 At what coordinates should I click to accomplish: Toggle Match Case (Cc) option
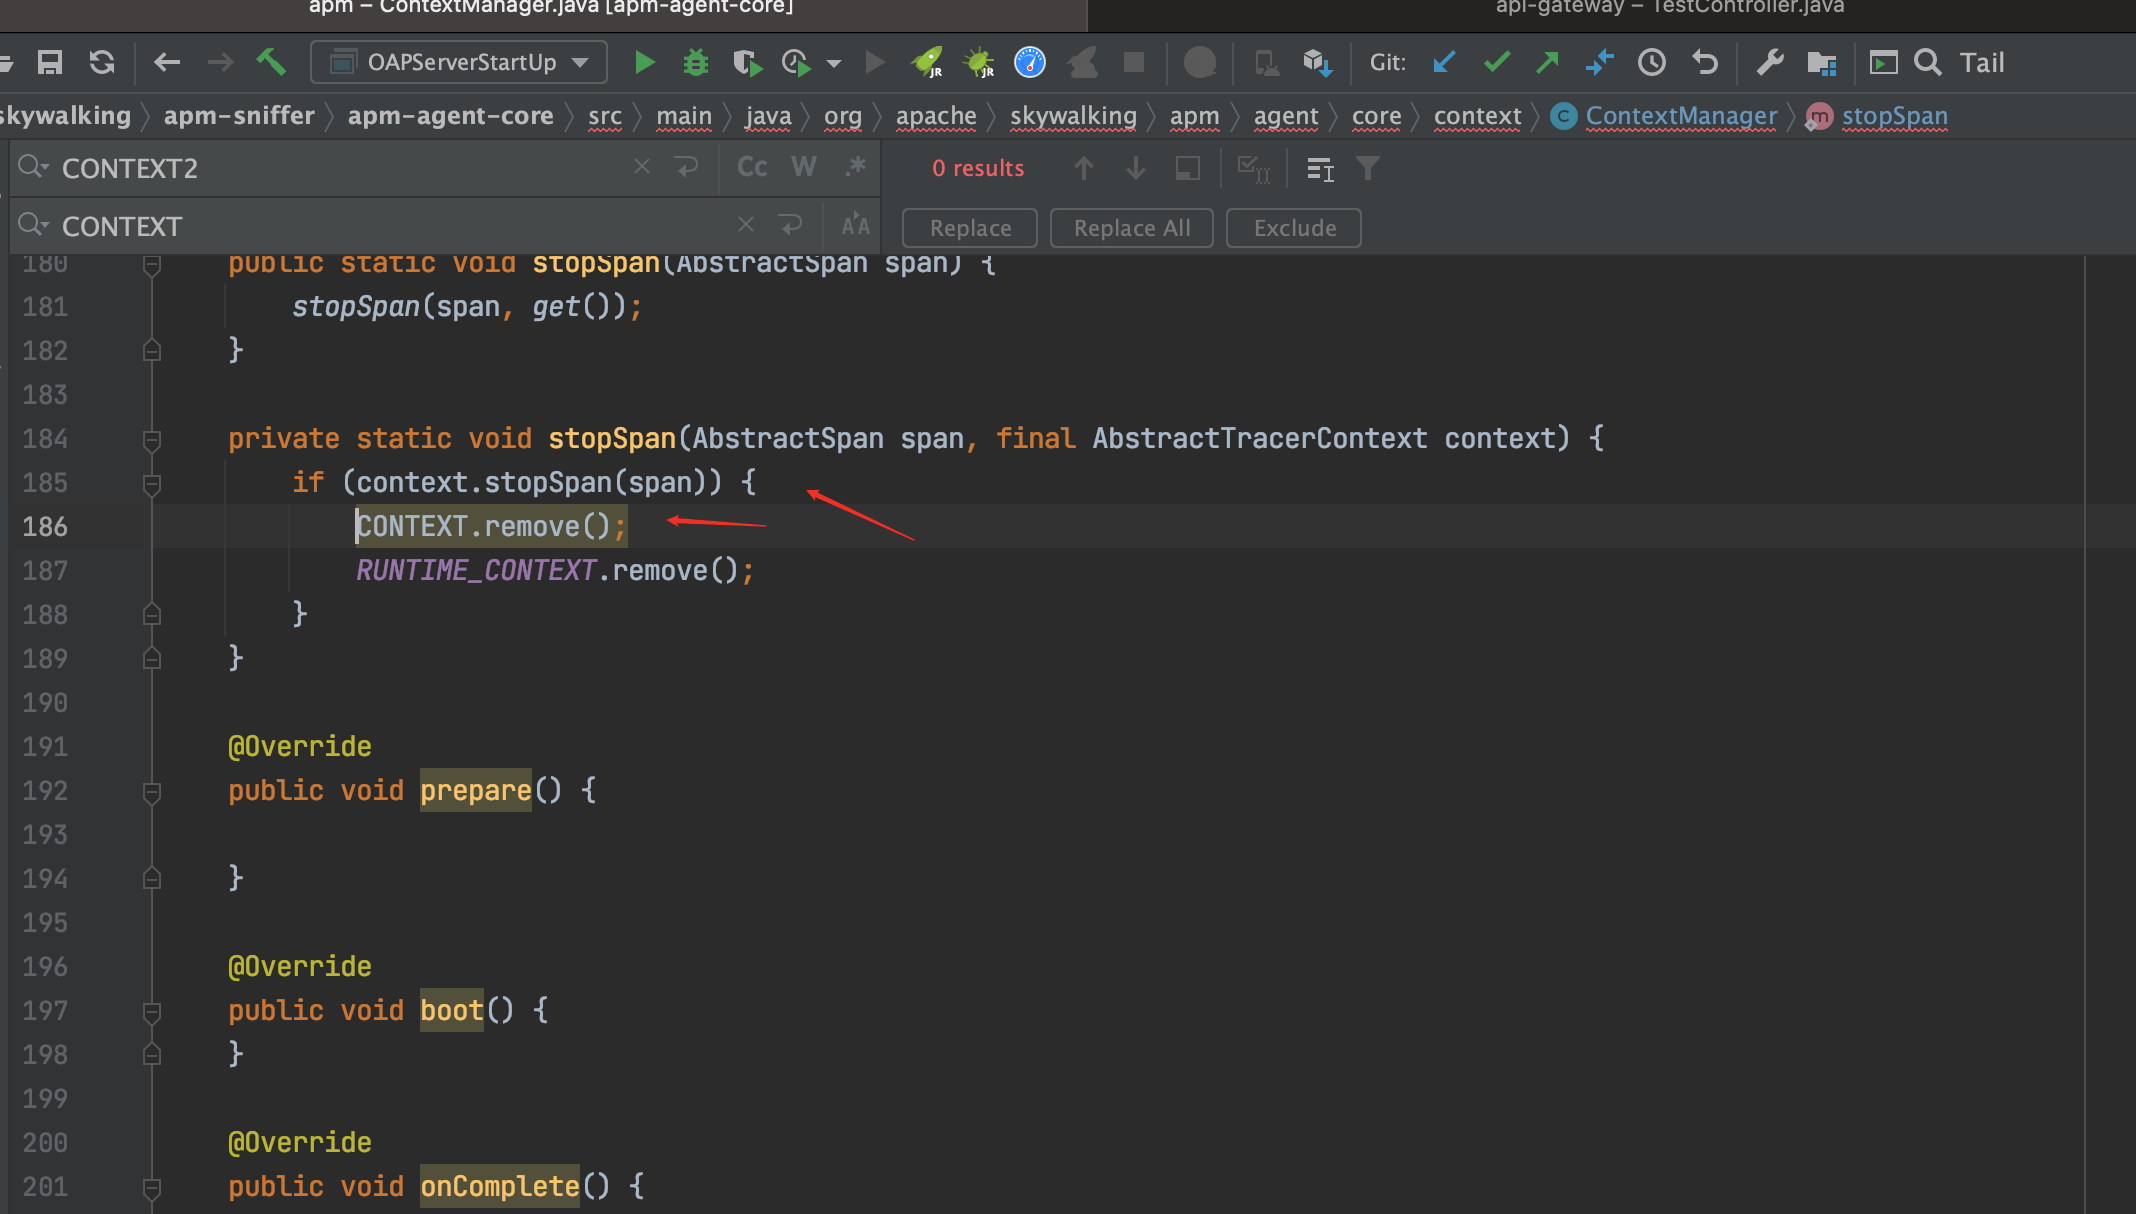752,167
